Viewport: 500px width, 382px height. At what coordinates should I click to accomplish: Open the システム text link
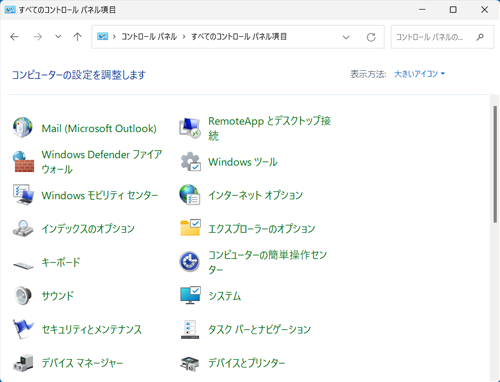(225, 295)
